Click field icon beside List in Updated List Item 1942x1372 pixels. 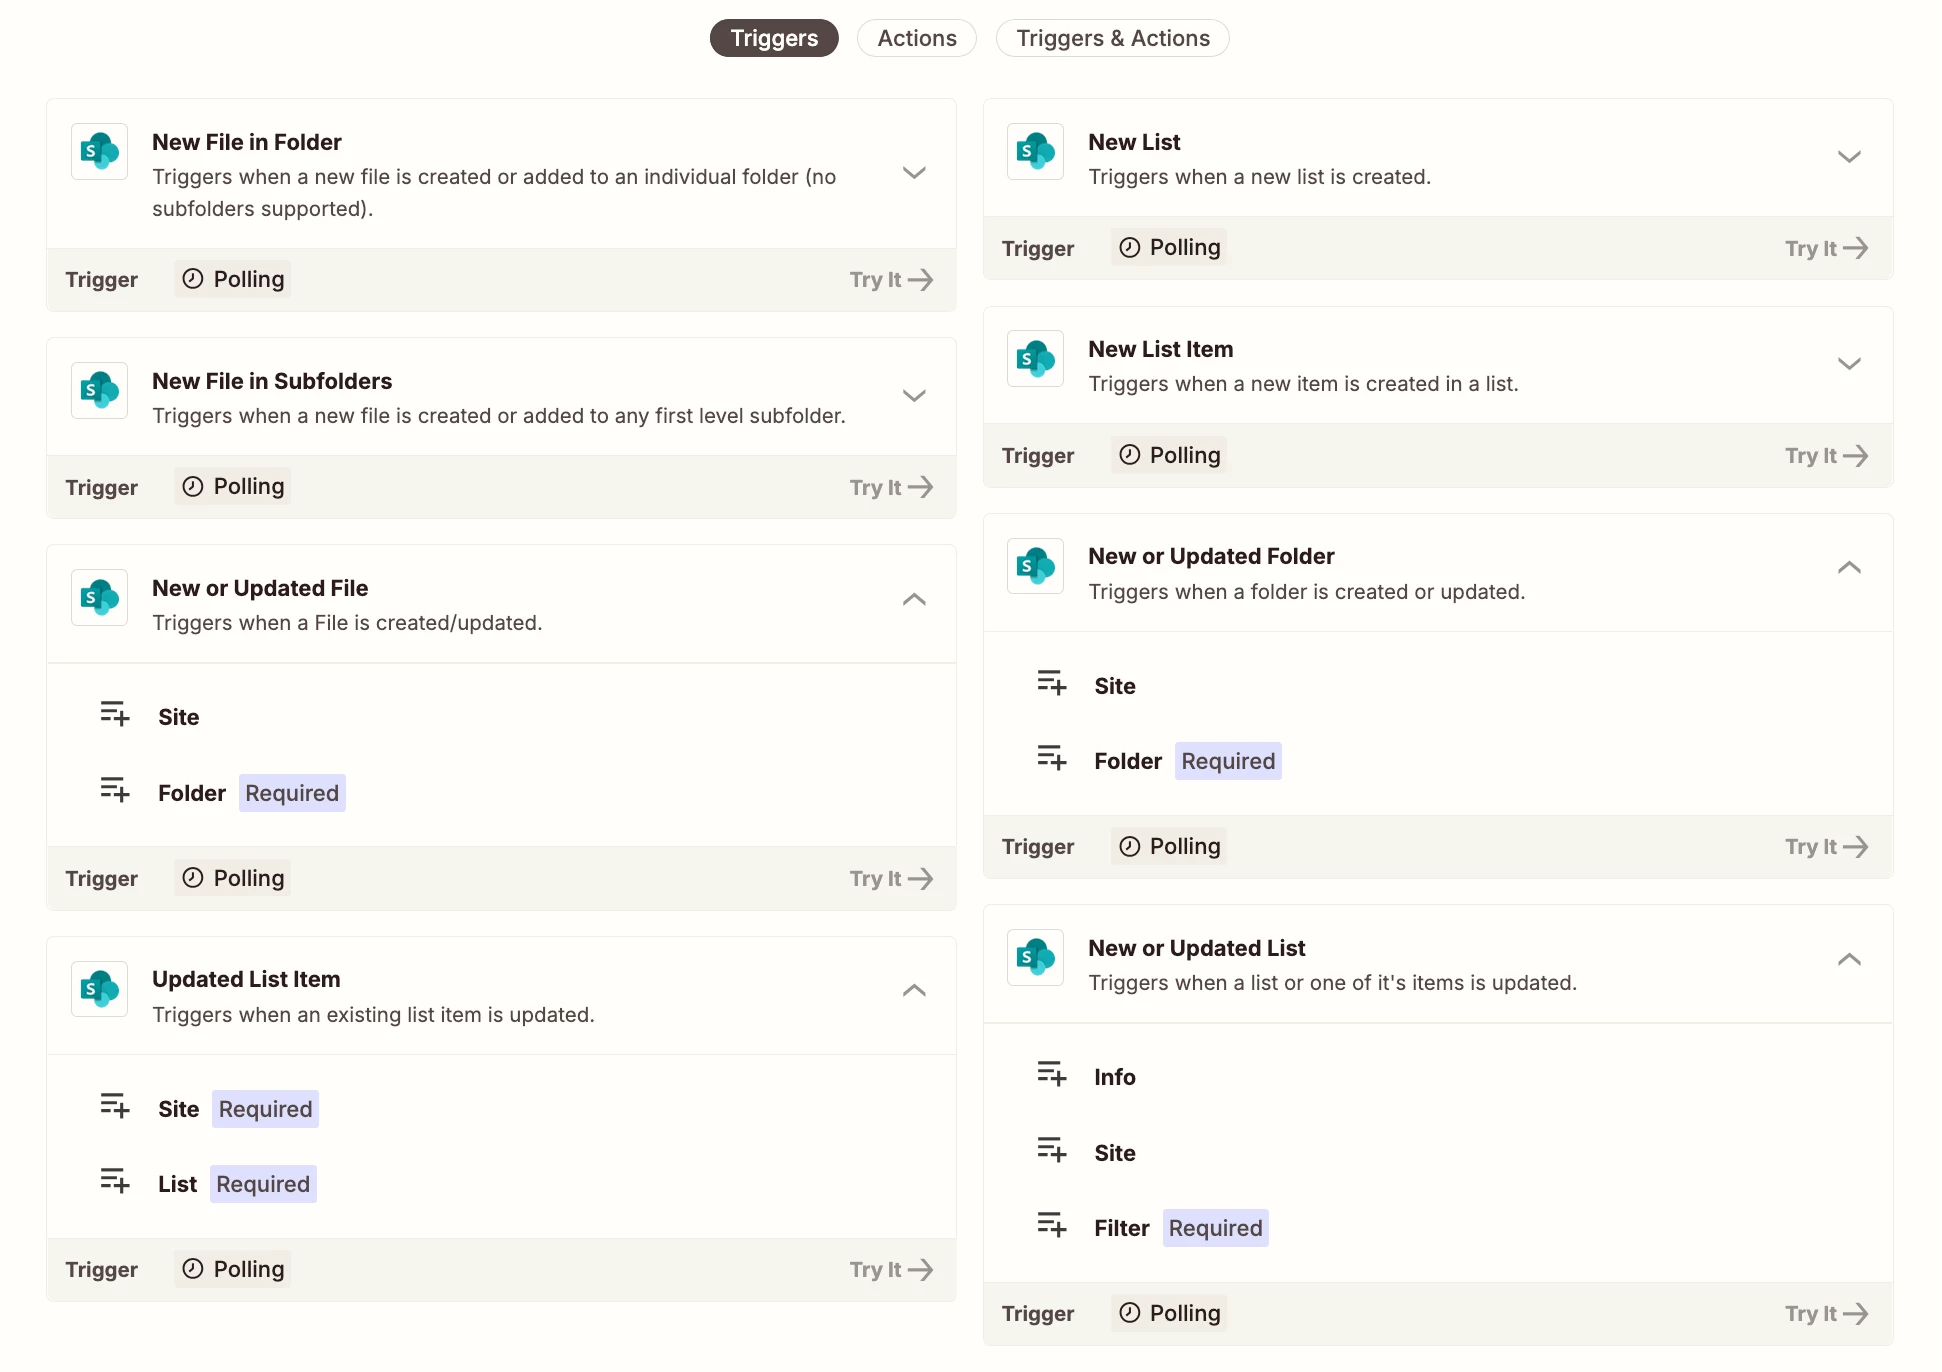point(115,1181)
